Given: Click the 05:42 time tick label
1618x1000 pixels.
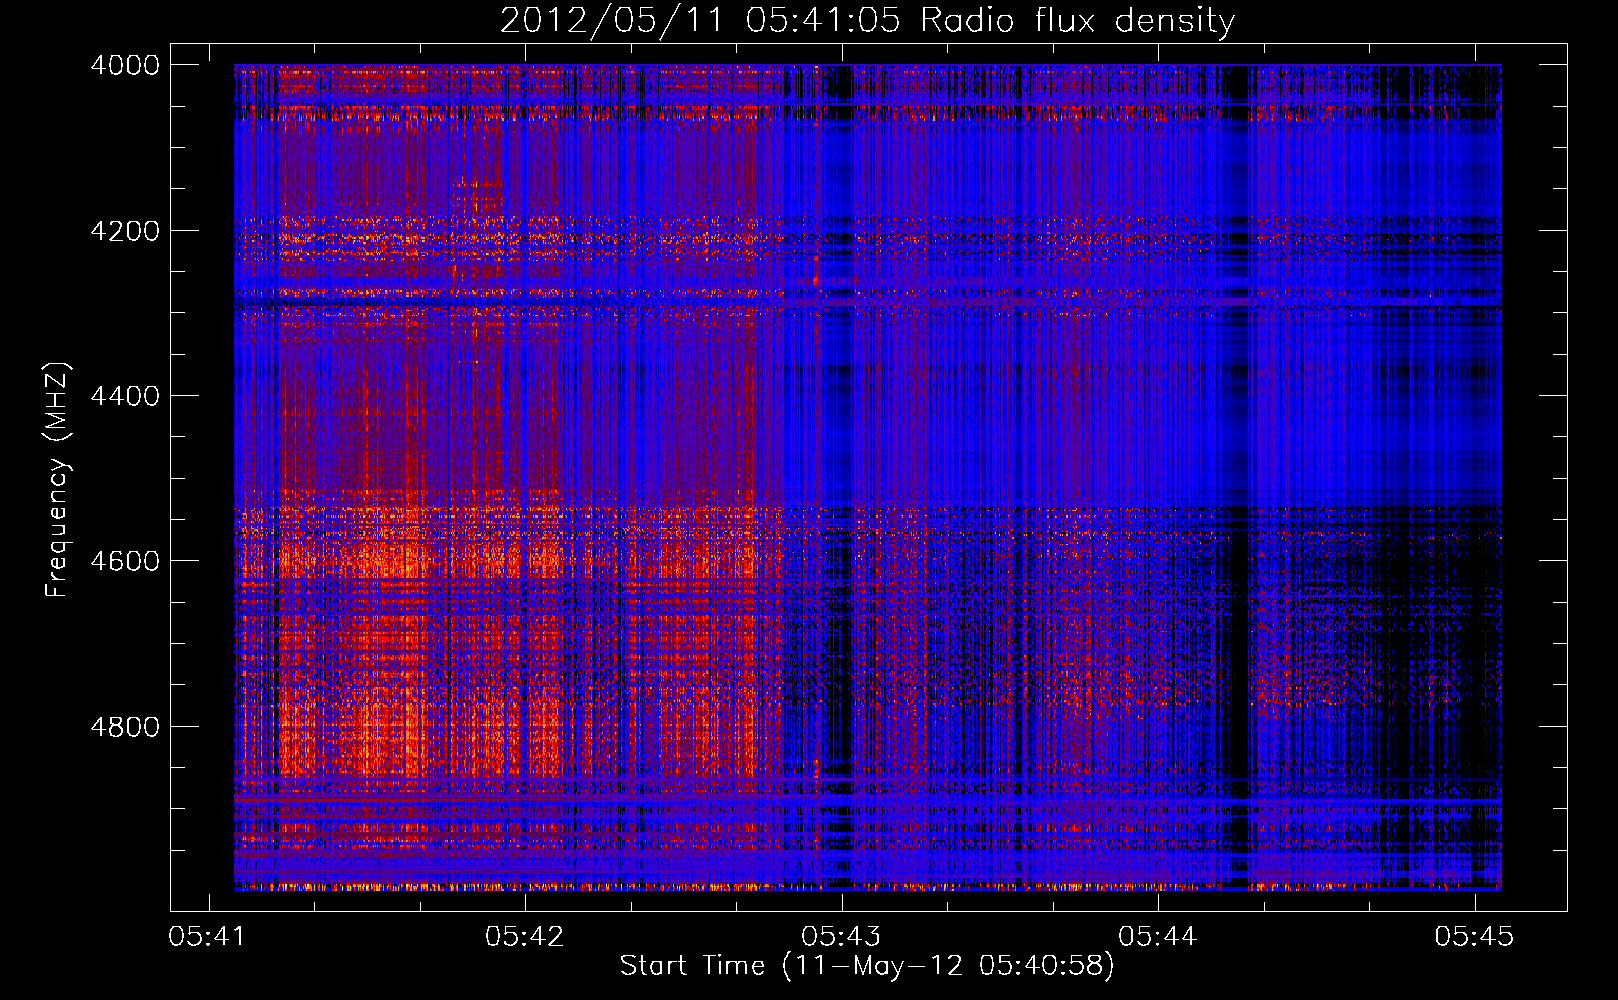Looking at the screenshot, I should click(524, 936).
